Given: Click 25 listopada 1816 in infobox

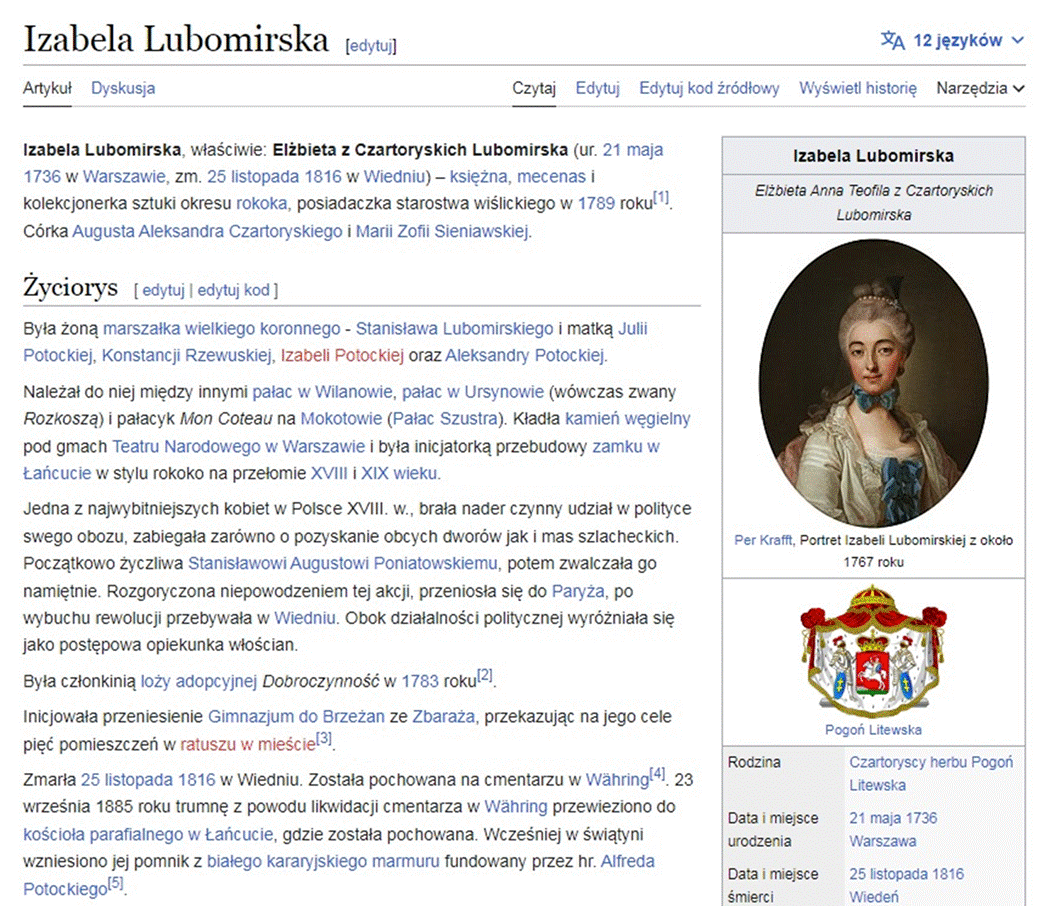Looking at the screenshot, I should pos(907,874).
